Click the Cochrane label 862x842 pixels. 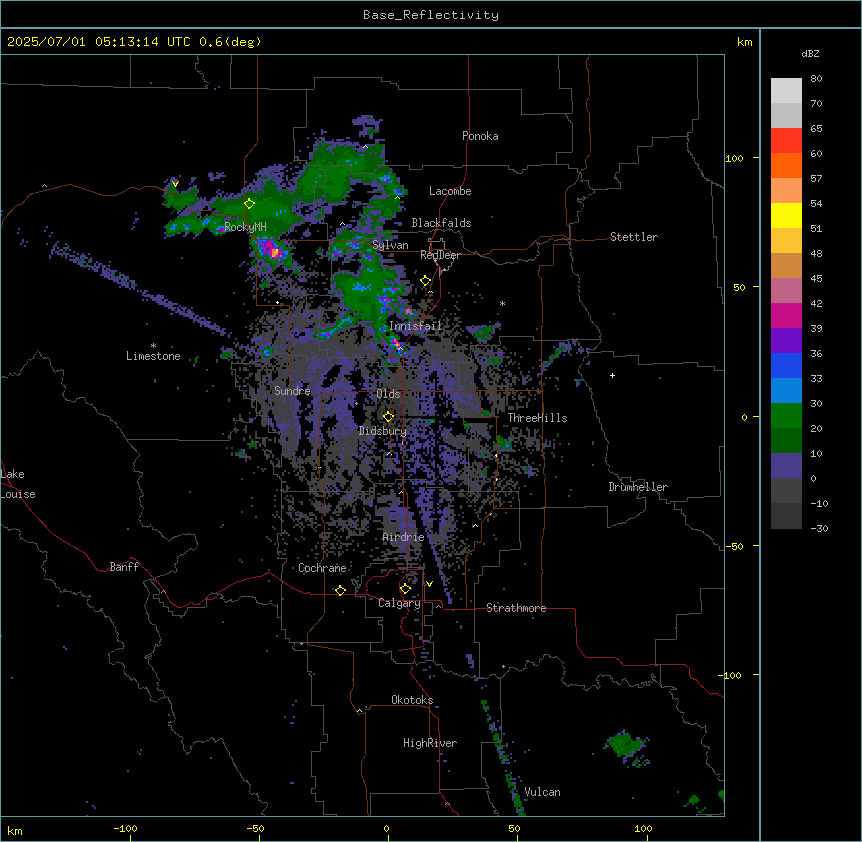(322, 568)
